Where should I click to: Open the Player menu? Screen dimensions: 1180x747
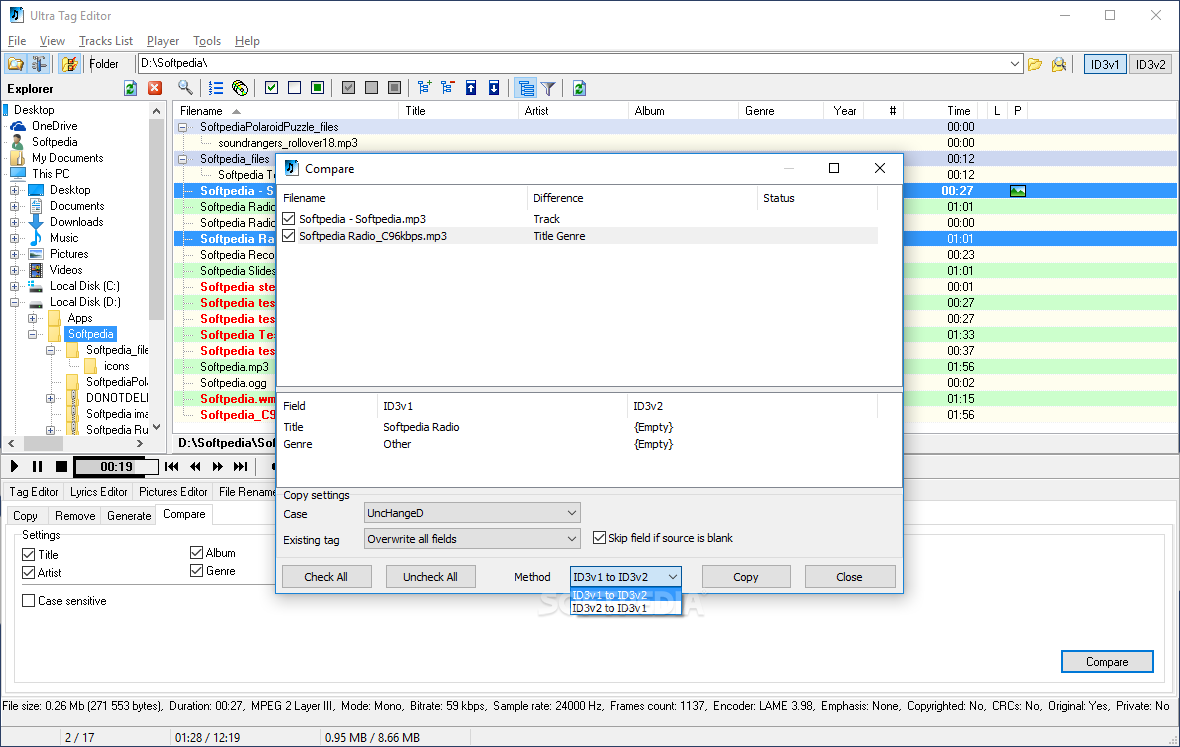pyautogui.click(x=163, y=41)
